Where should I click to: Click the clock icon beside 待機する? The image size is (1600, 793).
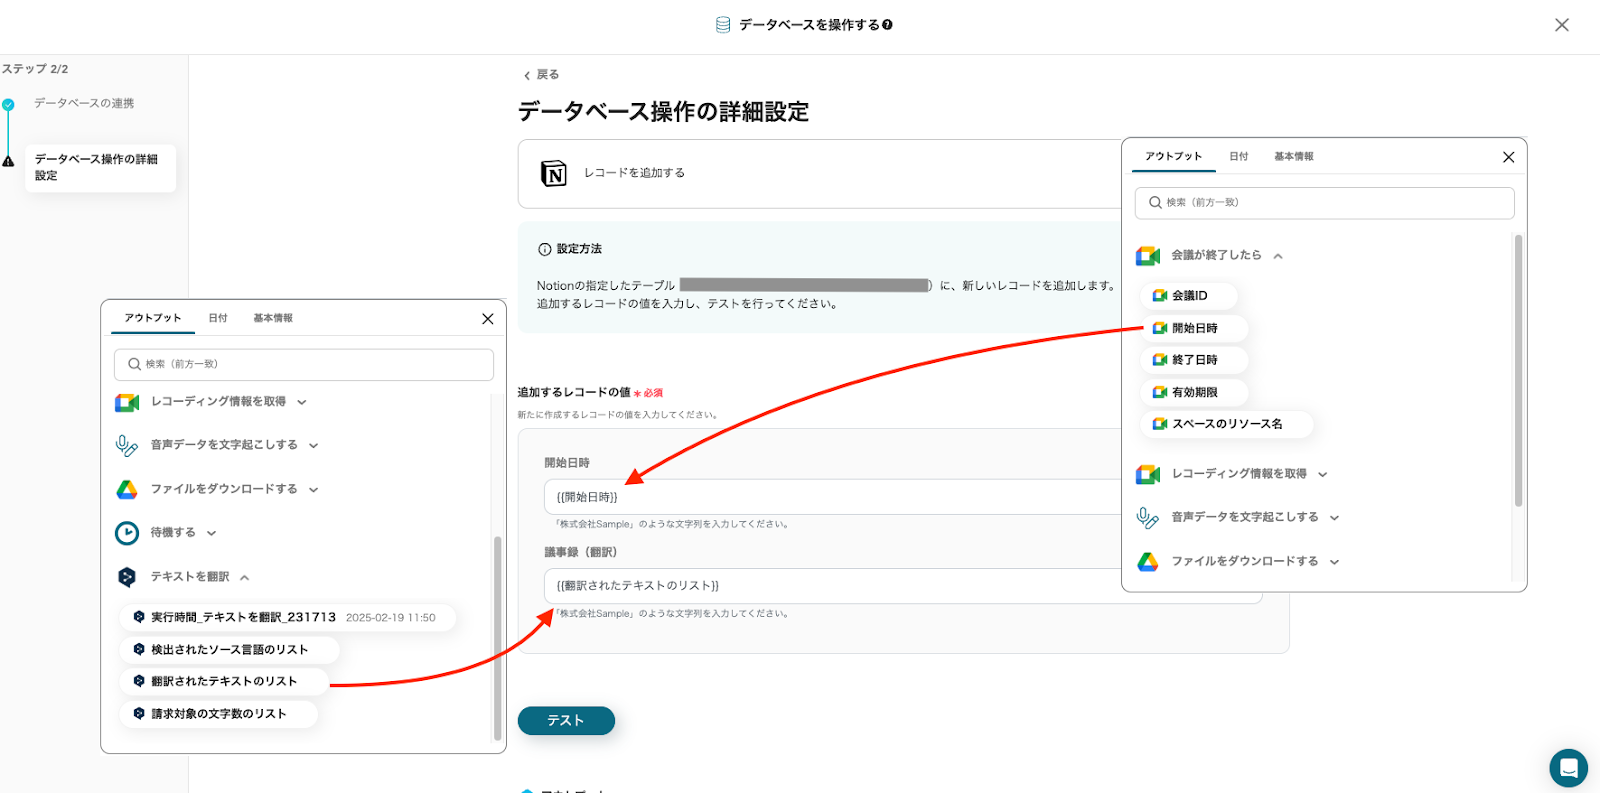click(127, 533)
